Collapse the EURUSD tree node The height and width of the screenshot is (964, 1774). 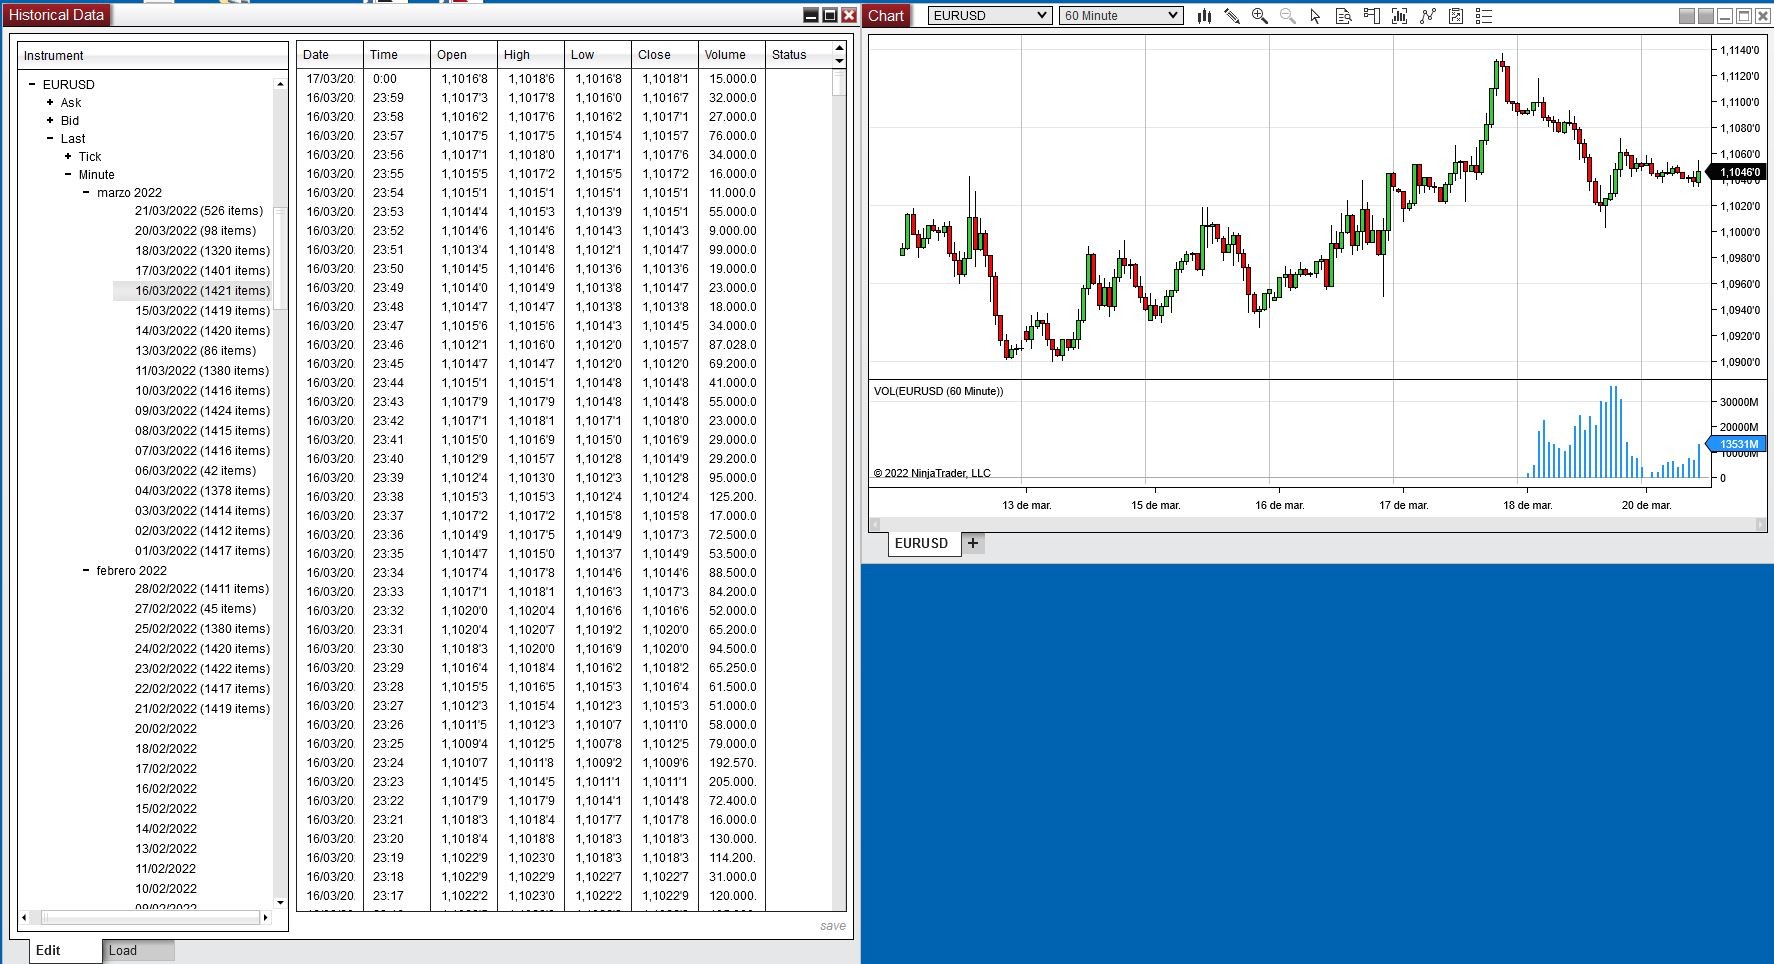tap(32, 85)
